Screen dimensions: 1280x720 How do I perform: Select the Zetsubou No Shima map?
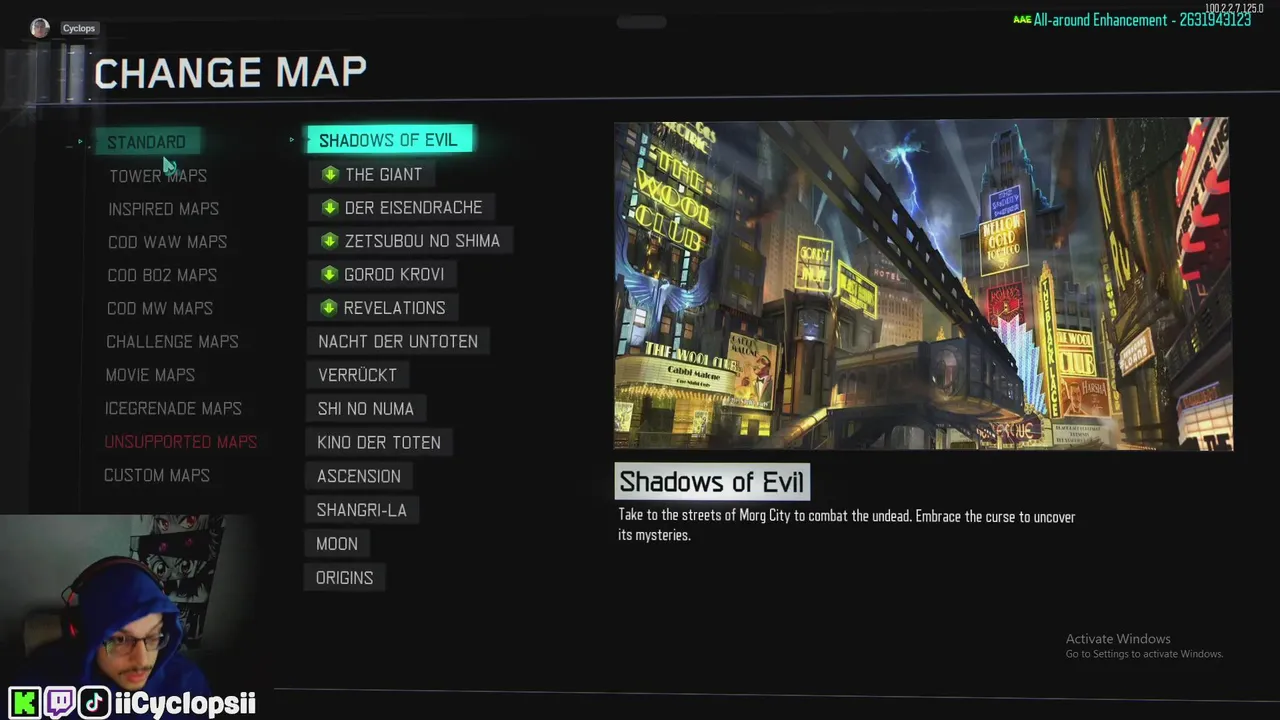click(410, 241)
